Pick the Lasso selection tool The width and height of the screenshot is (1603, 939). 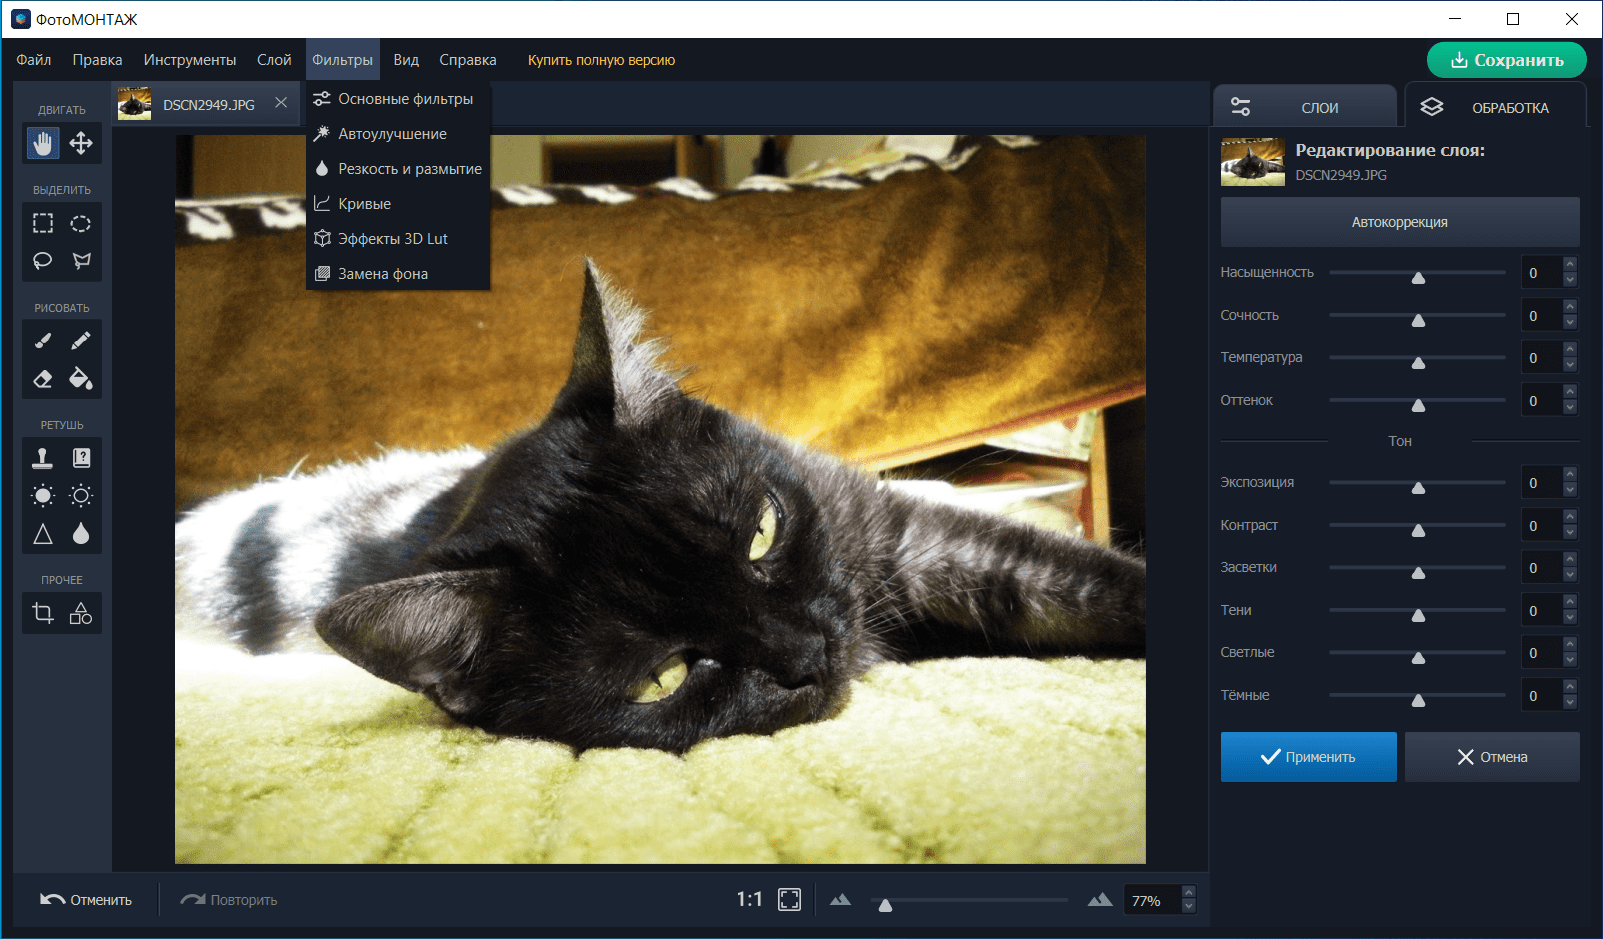tap(43, 261)
